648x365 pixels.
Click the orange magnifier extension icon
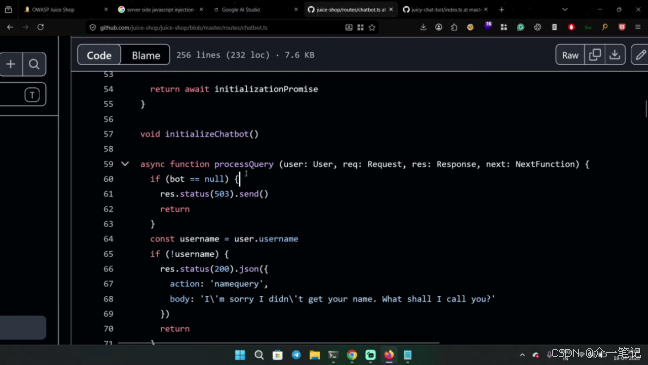pos(605,27)
